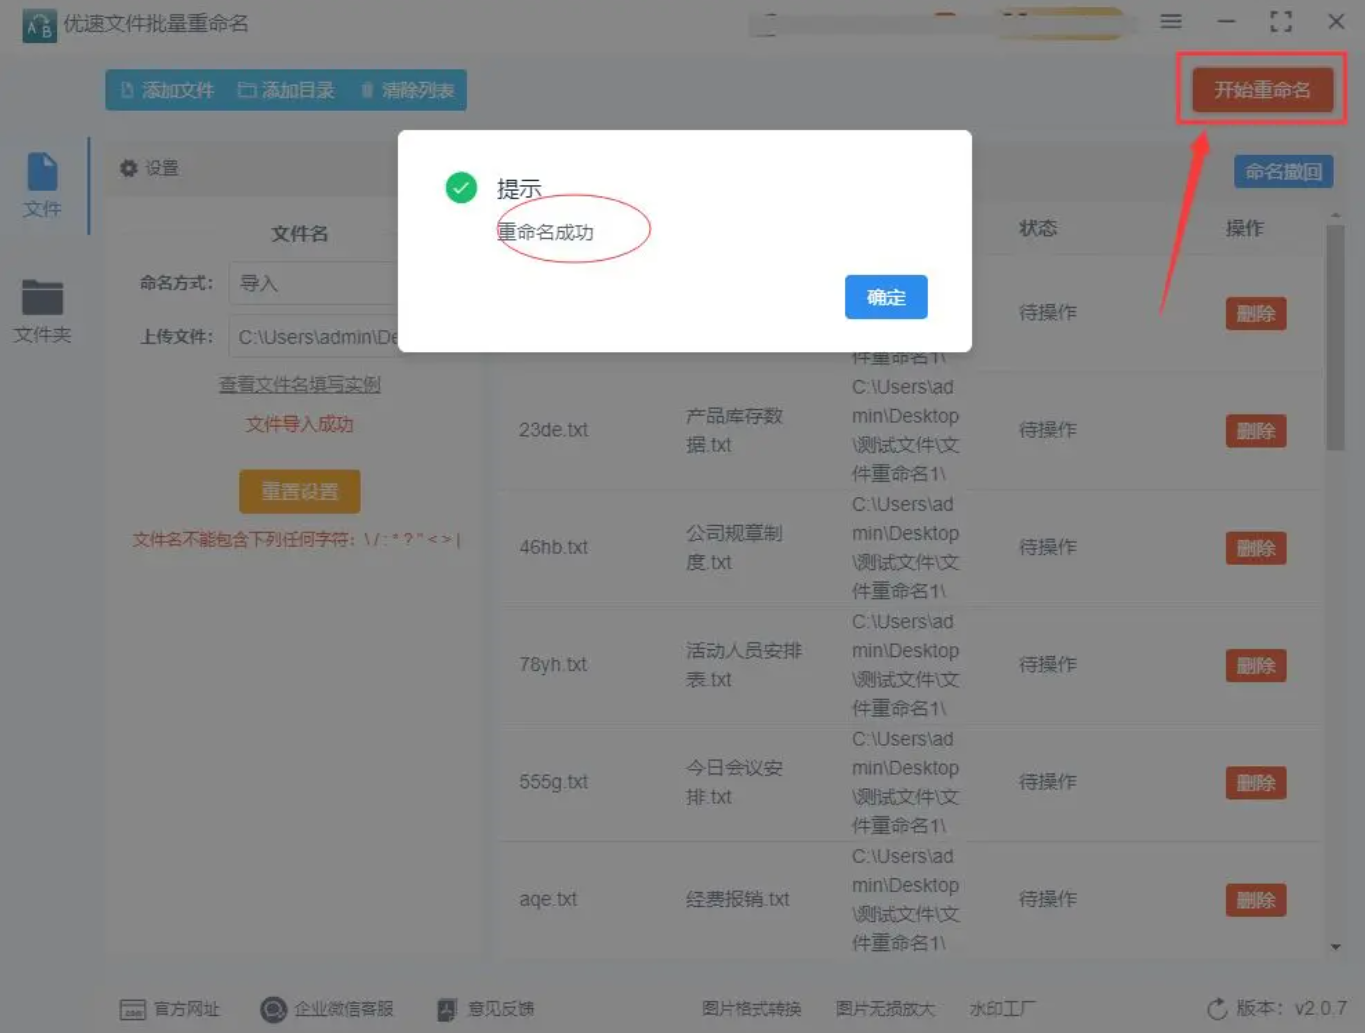Viewport: 1365px width, 1033px height.
Task: Click the 待操作 status of 23de.txt
Action: pos(1048,430)
